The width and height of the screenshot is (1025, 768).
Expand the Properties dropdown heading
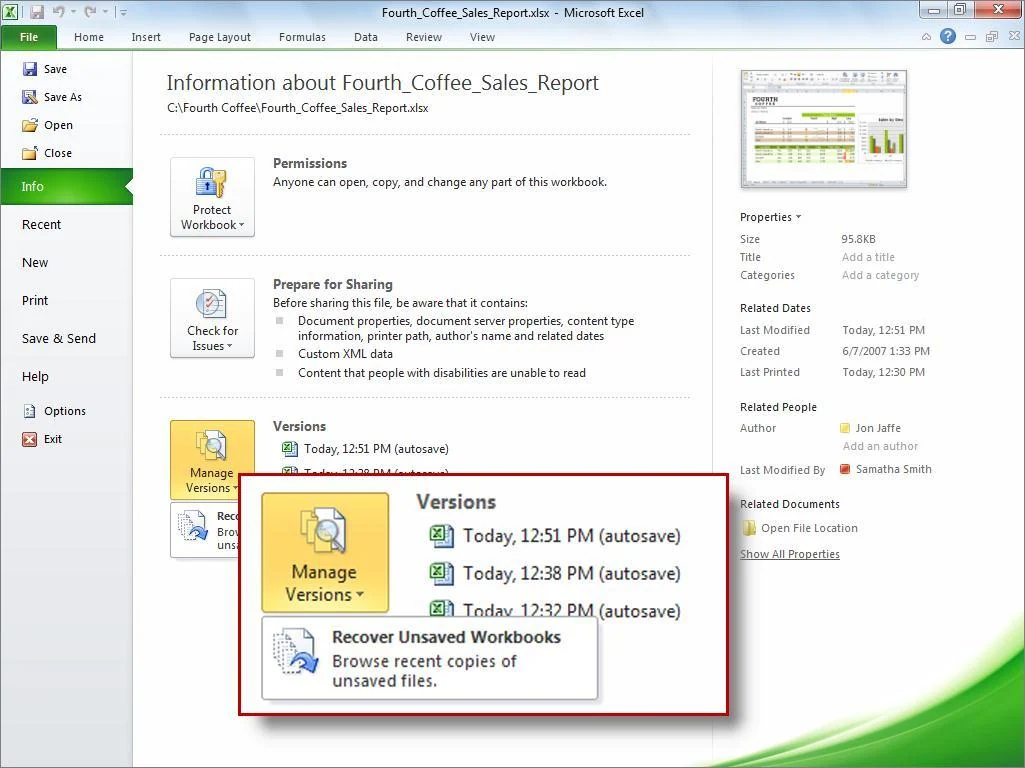[x=770, y=217]
